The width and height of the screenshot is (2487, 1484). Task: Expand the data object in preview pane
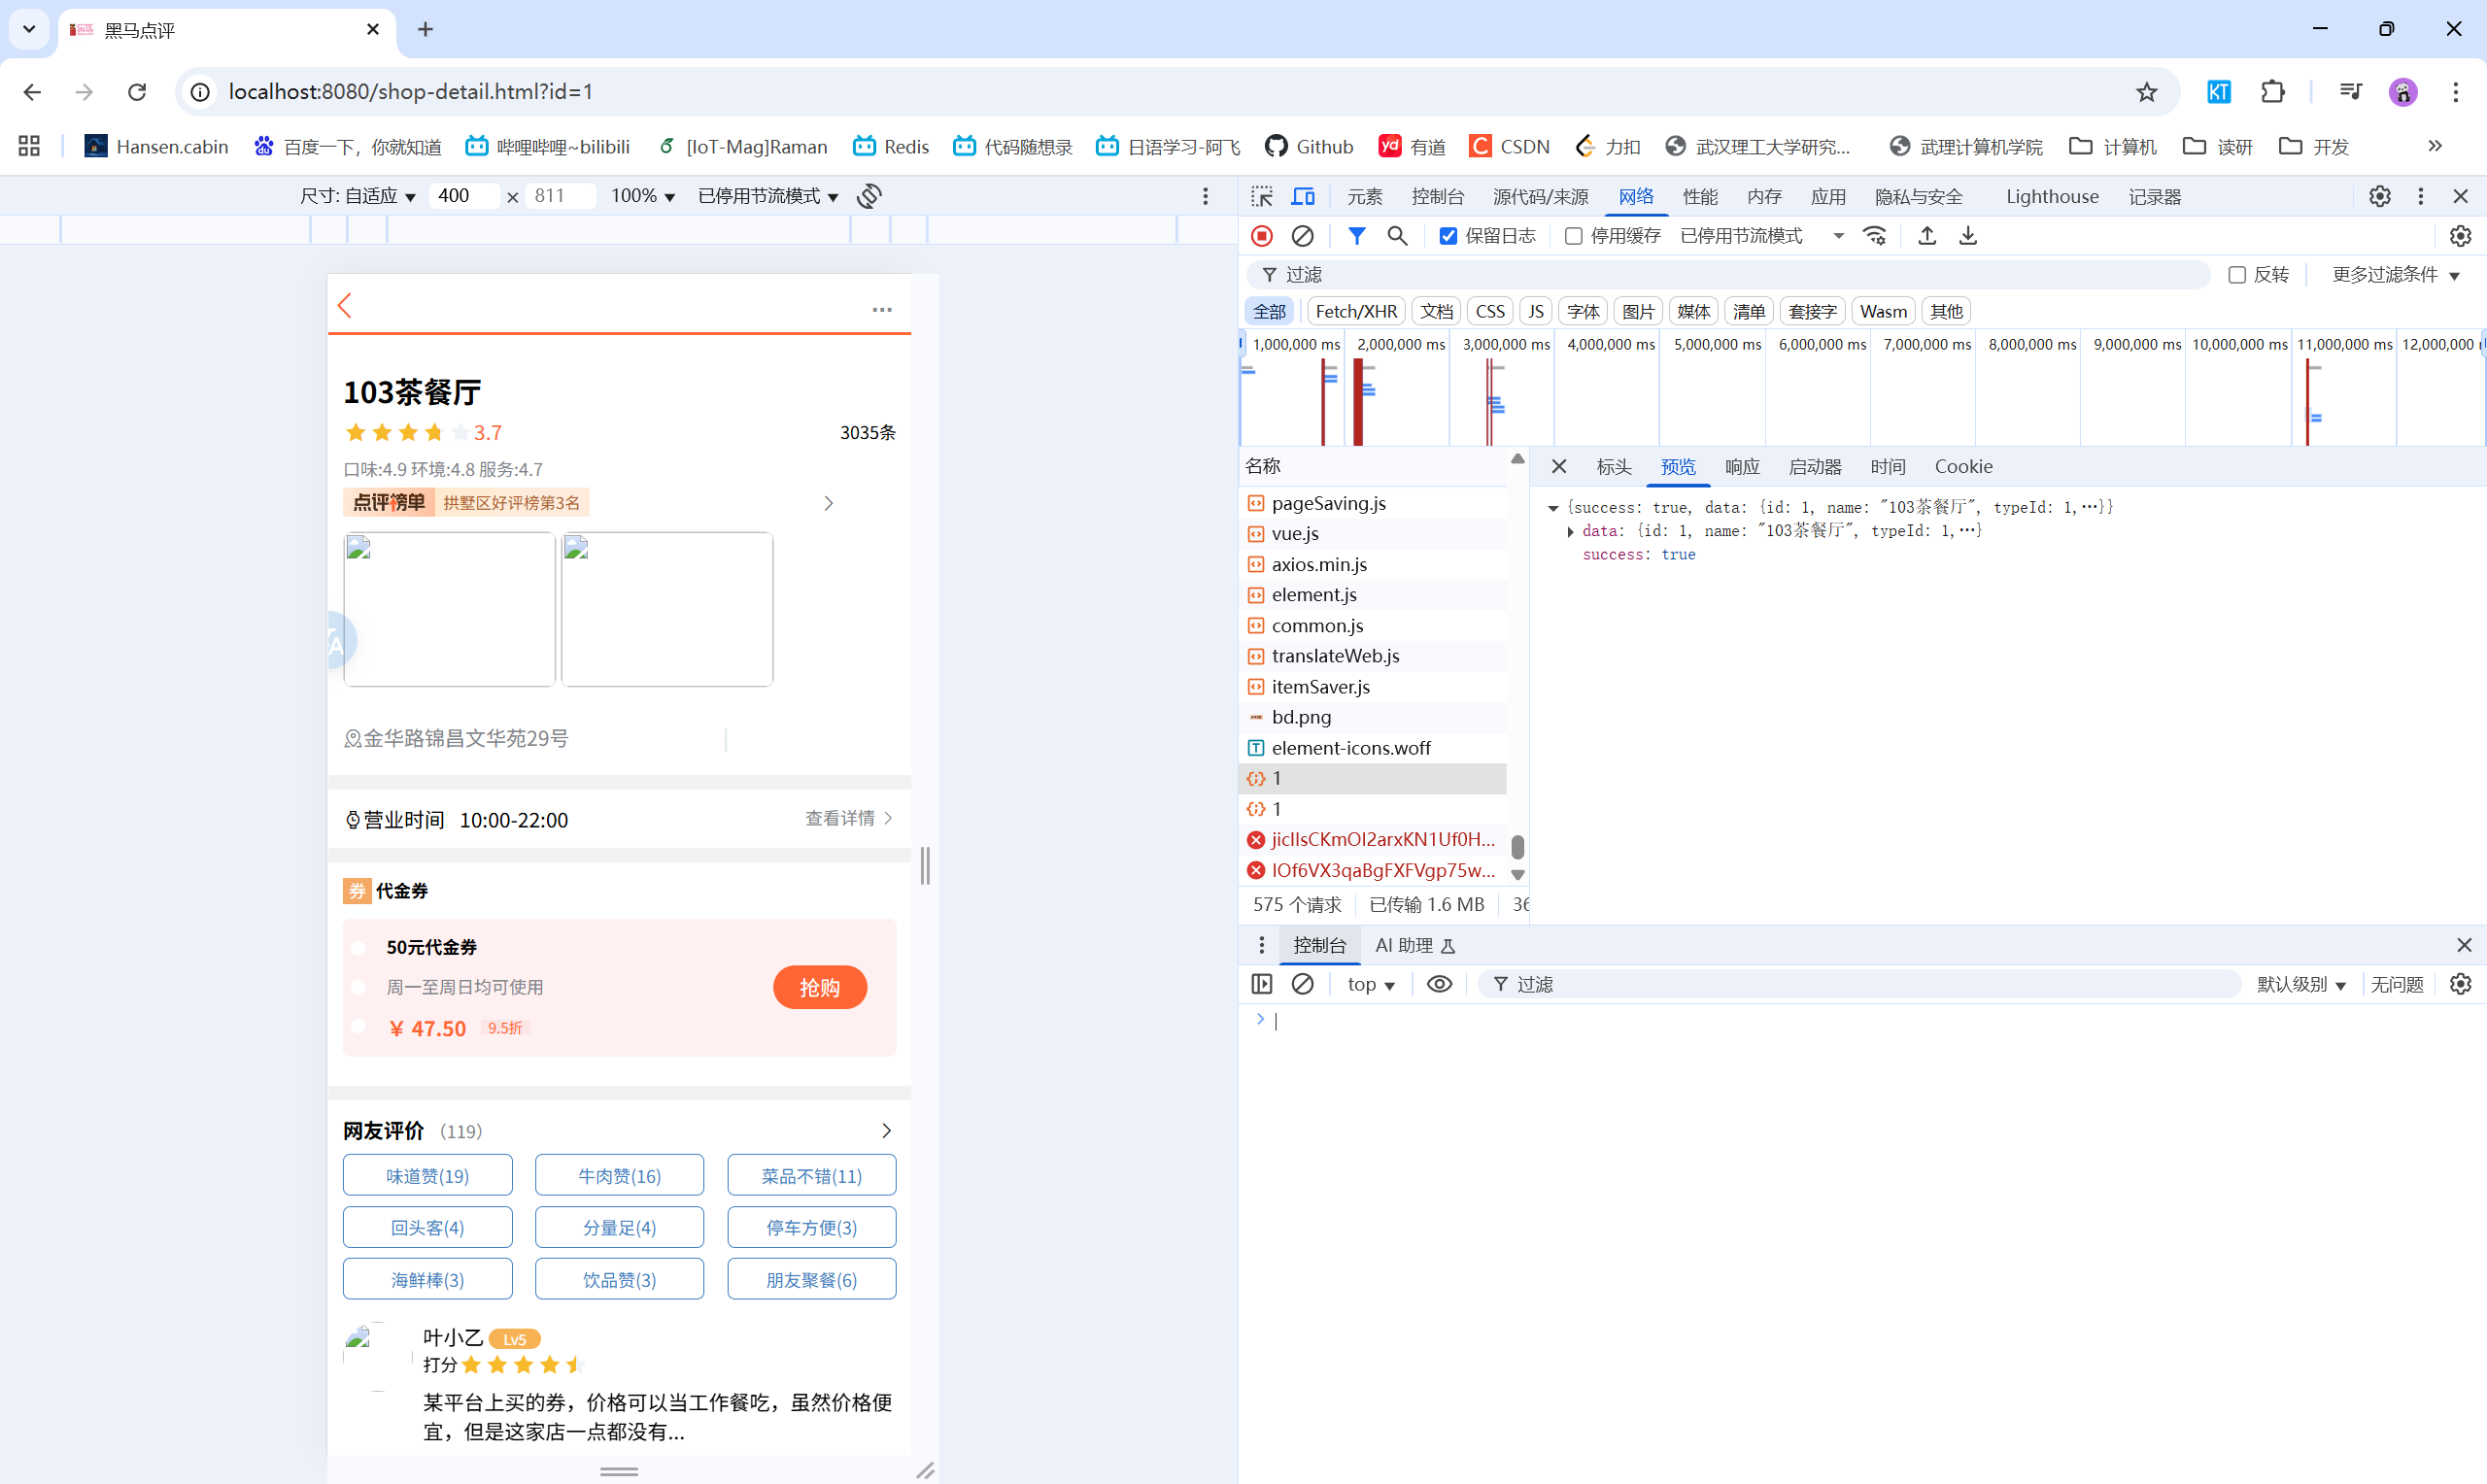tap(1570, 530)
